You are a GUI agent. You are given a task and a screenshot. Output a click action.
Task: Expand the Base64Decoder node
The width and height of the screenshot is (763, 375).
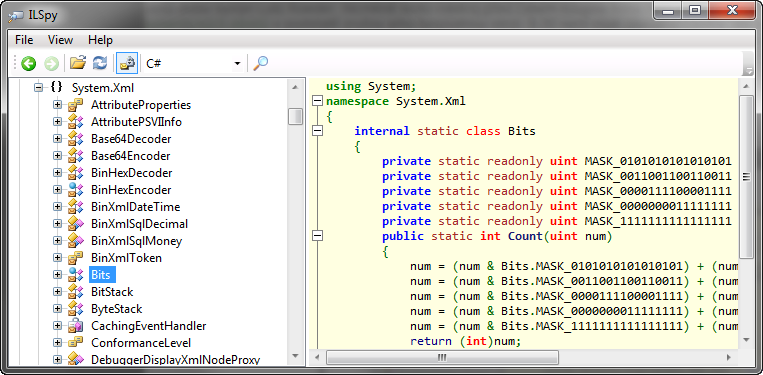coord(57,139)
